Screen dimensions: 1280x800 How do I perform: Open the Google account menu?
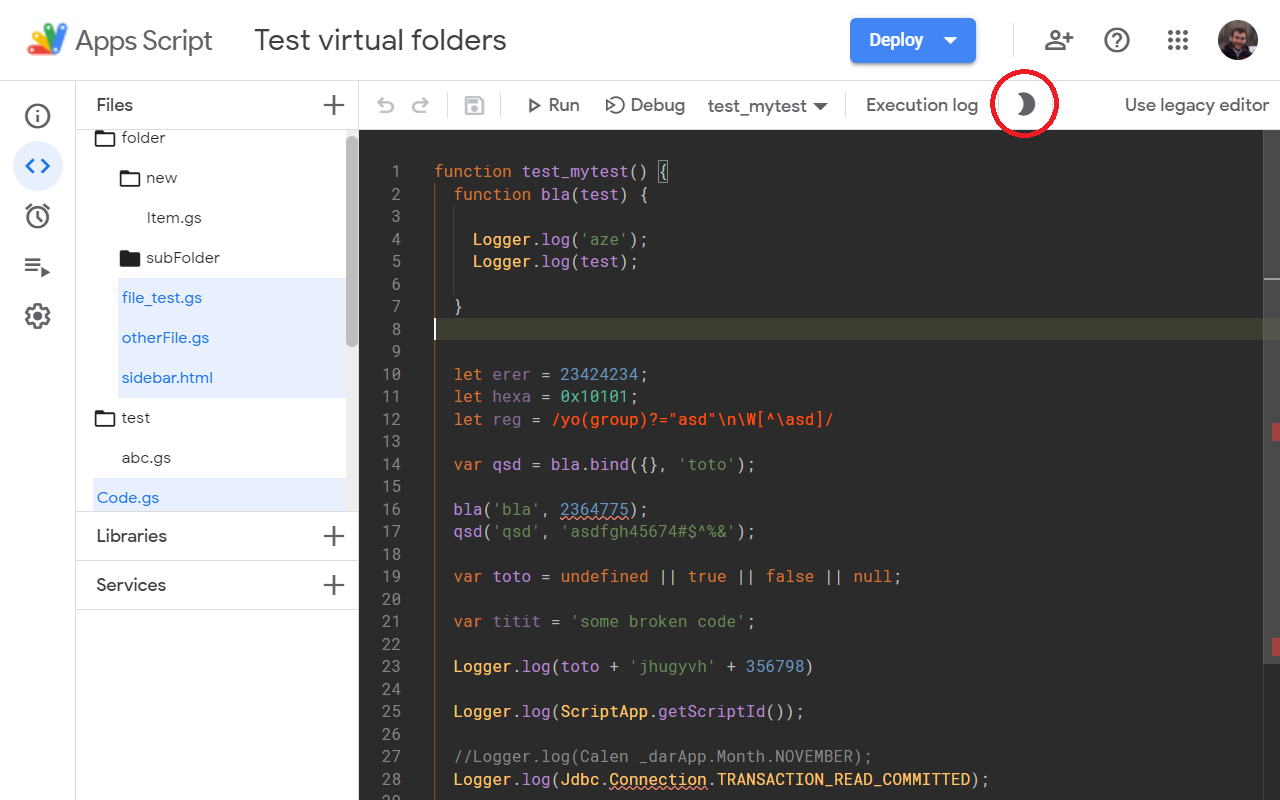pyautogui.click(x=1238, y=40)
